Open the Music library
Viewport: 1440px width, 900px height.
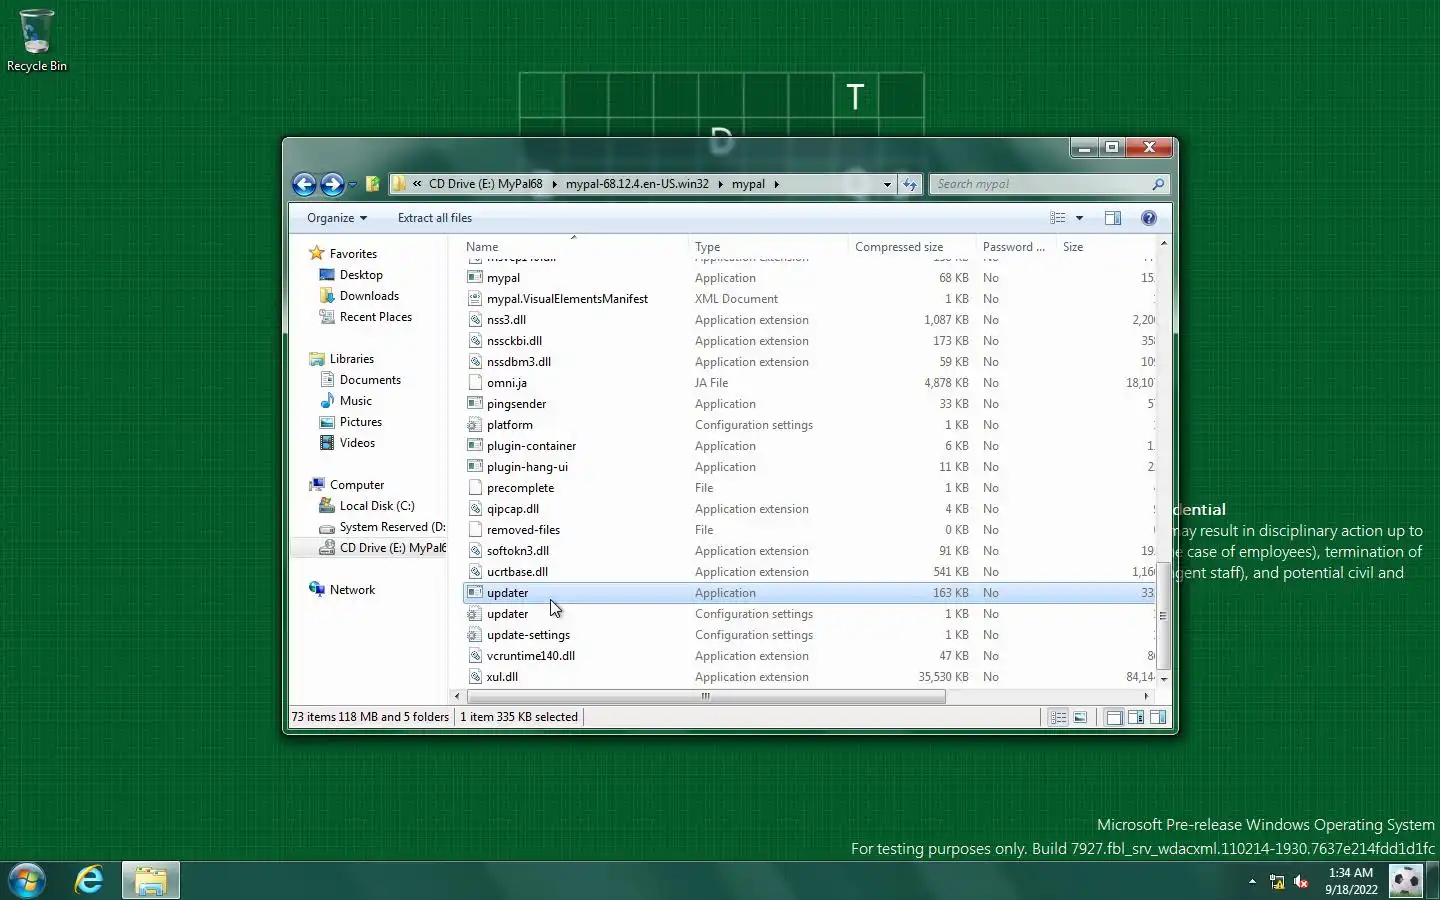pos(355,401)
